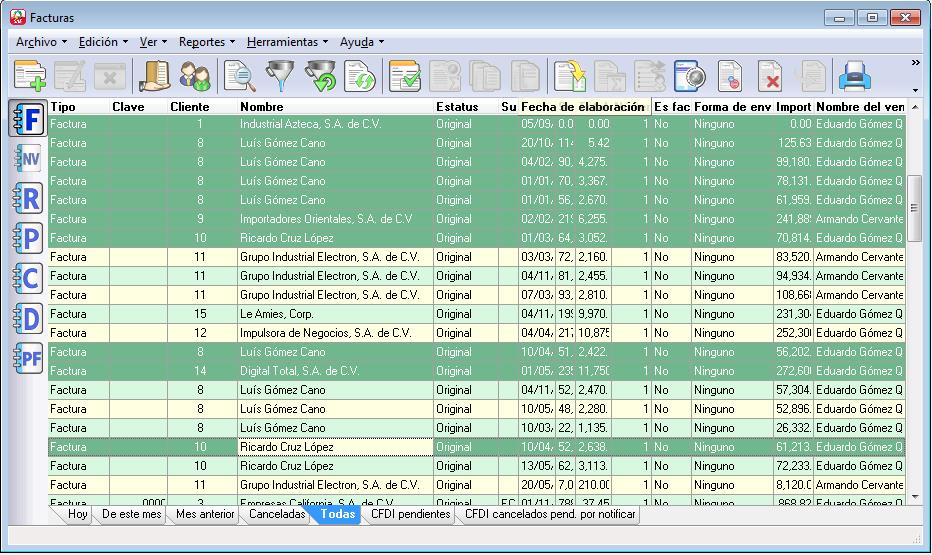This screenshot has width=932, height=555.
Task: Open the Archivo menu
Action: pos(41,42)
